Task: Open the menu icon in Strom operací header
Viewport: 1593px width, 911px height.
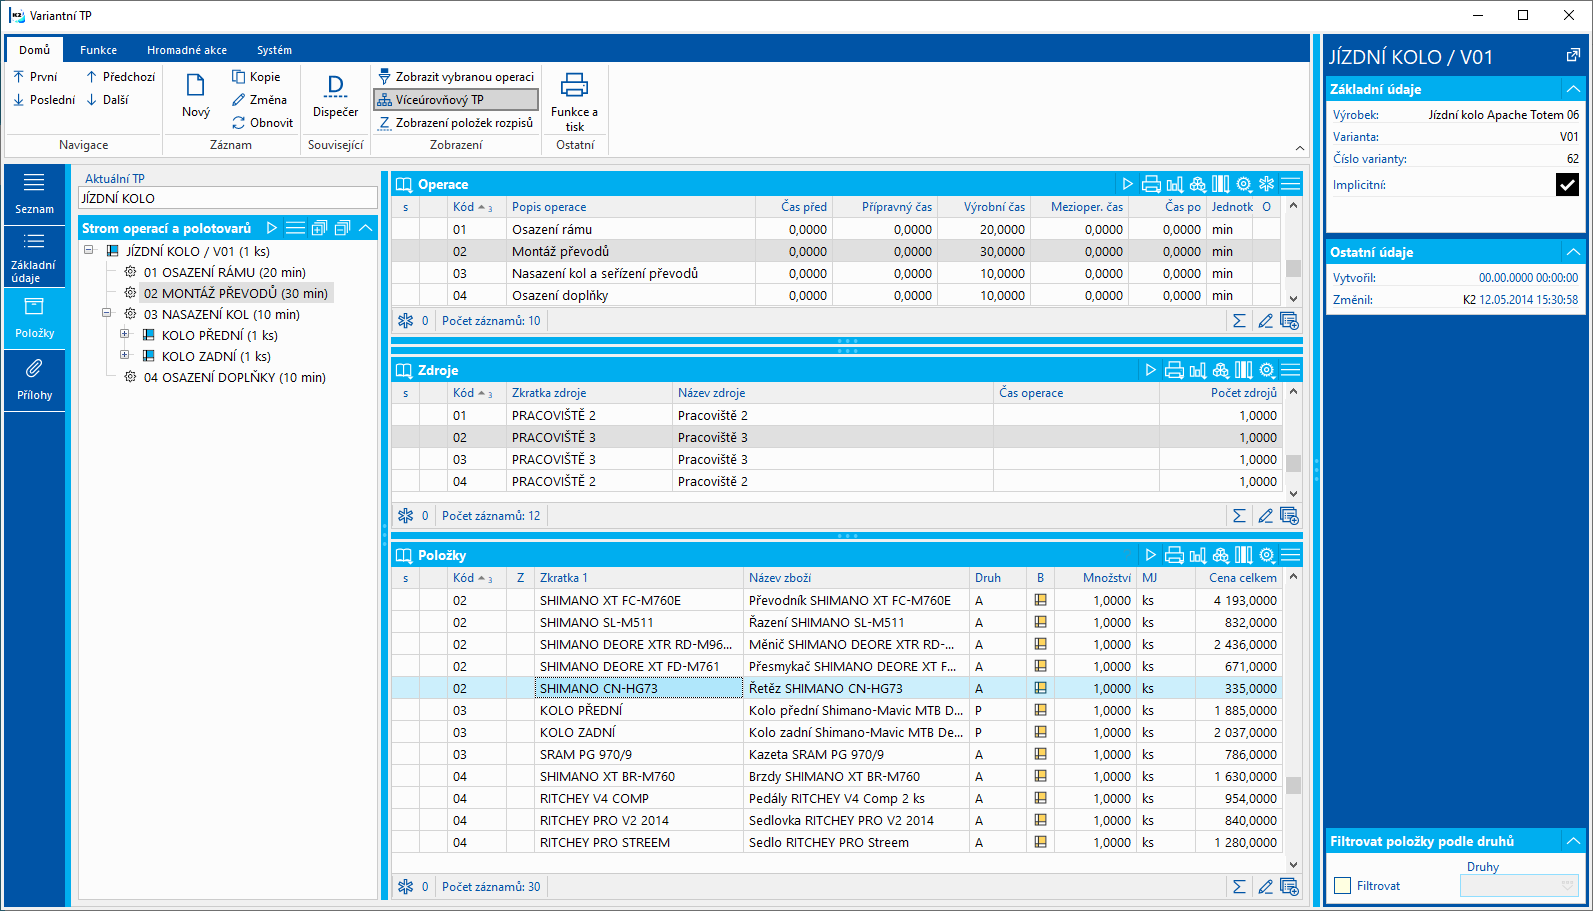Action: 295,228
